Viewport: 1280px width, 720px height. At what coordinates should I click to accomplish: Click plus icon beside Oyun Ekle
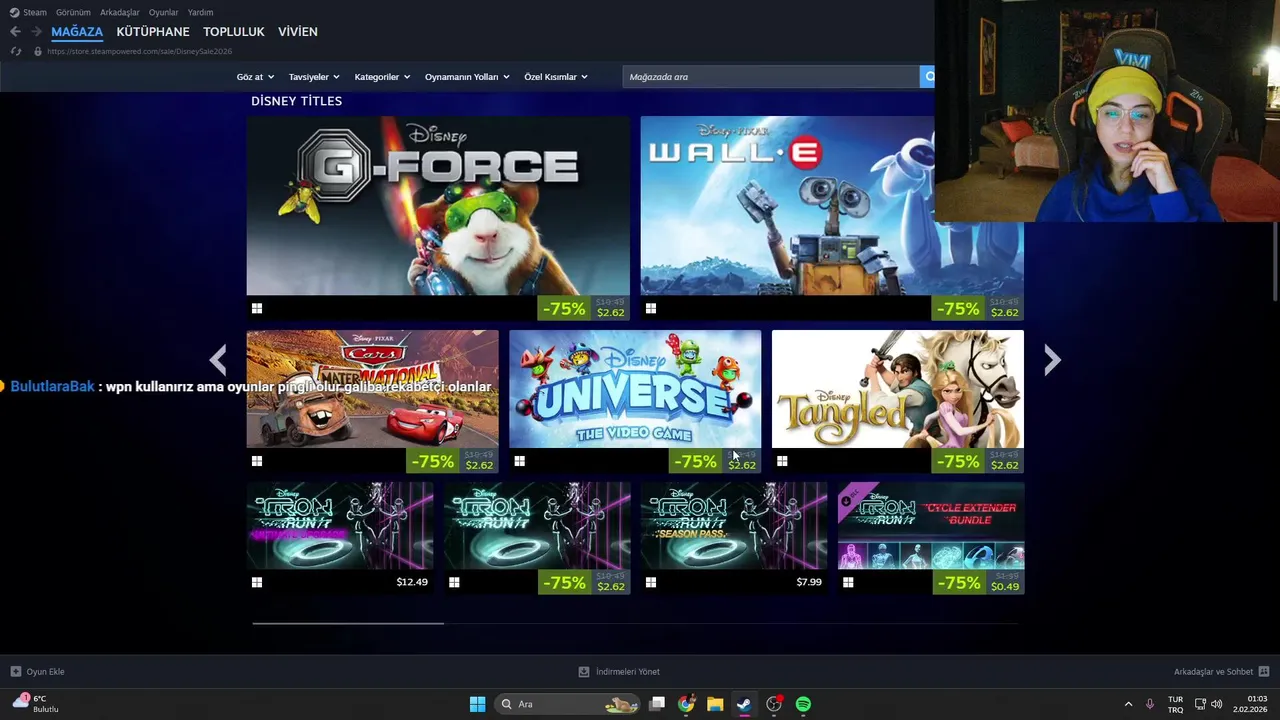pyautogui.click(x=15, y=672)
